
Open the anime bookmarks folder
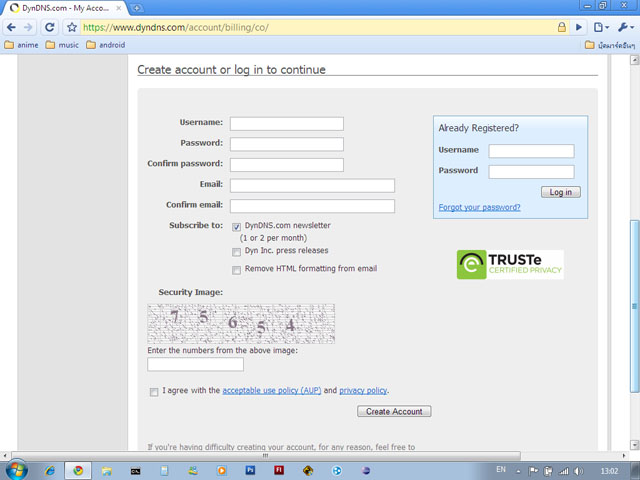tap(21, 45)
